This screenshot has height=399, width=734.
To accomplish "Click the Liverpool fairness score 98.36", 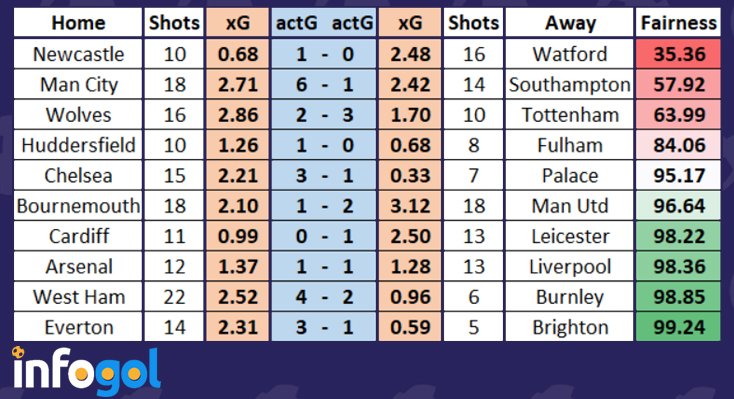I will (678, 266).
